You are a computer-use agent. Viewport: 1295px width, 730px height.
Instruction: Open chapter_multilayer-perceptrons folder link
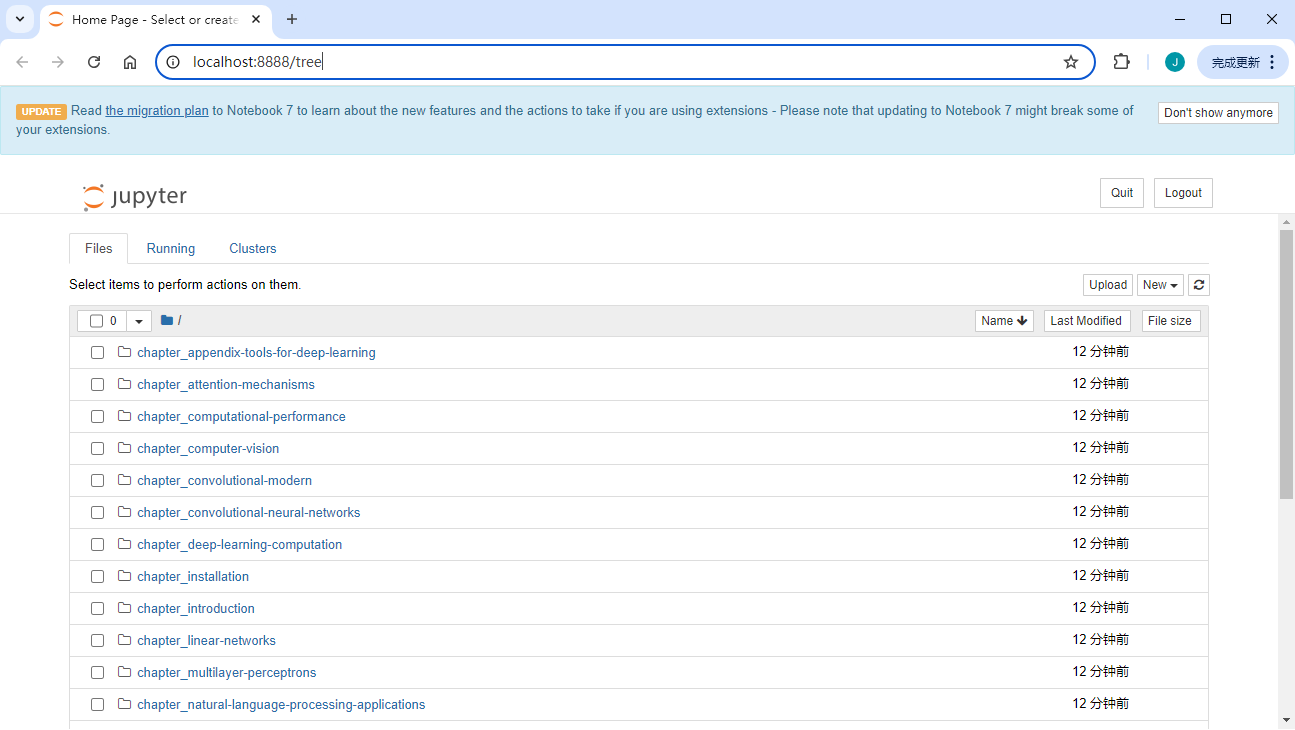coord(227,672)
